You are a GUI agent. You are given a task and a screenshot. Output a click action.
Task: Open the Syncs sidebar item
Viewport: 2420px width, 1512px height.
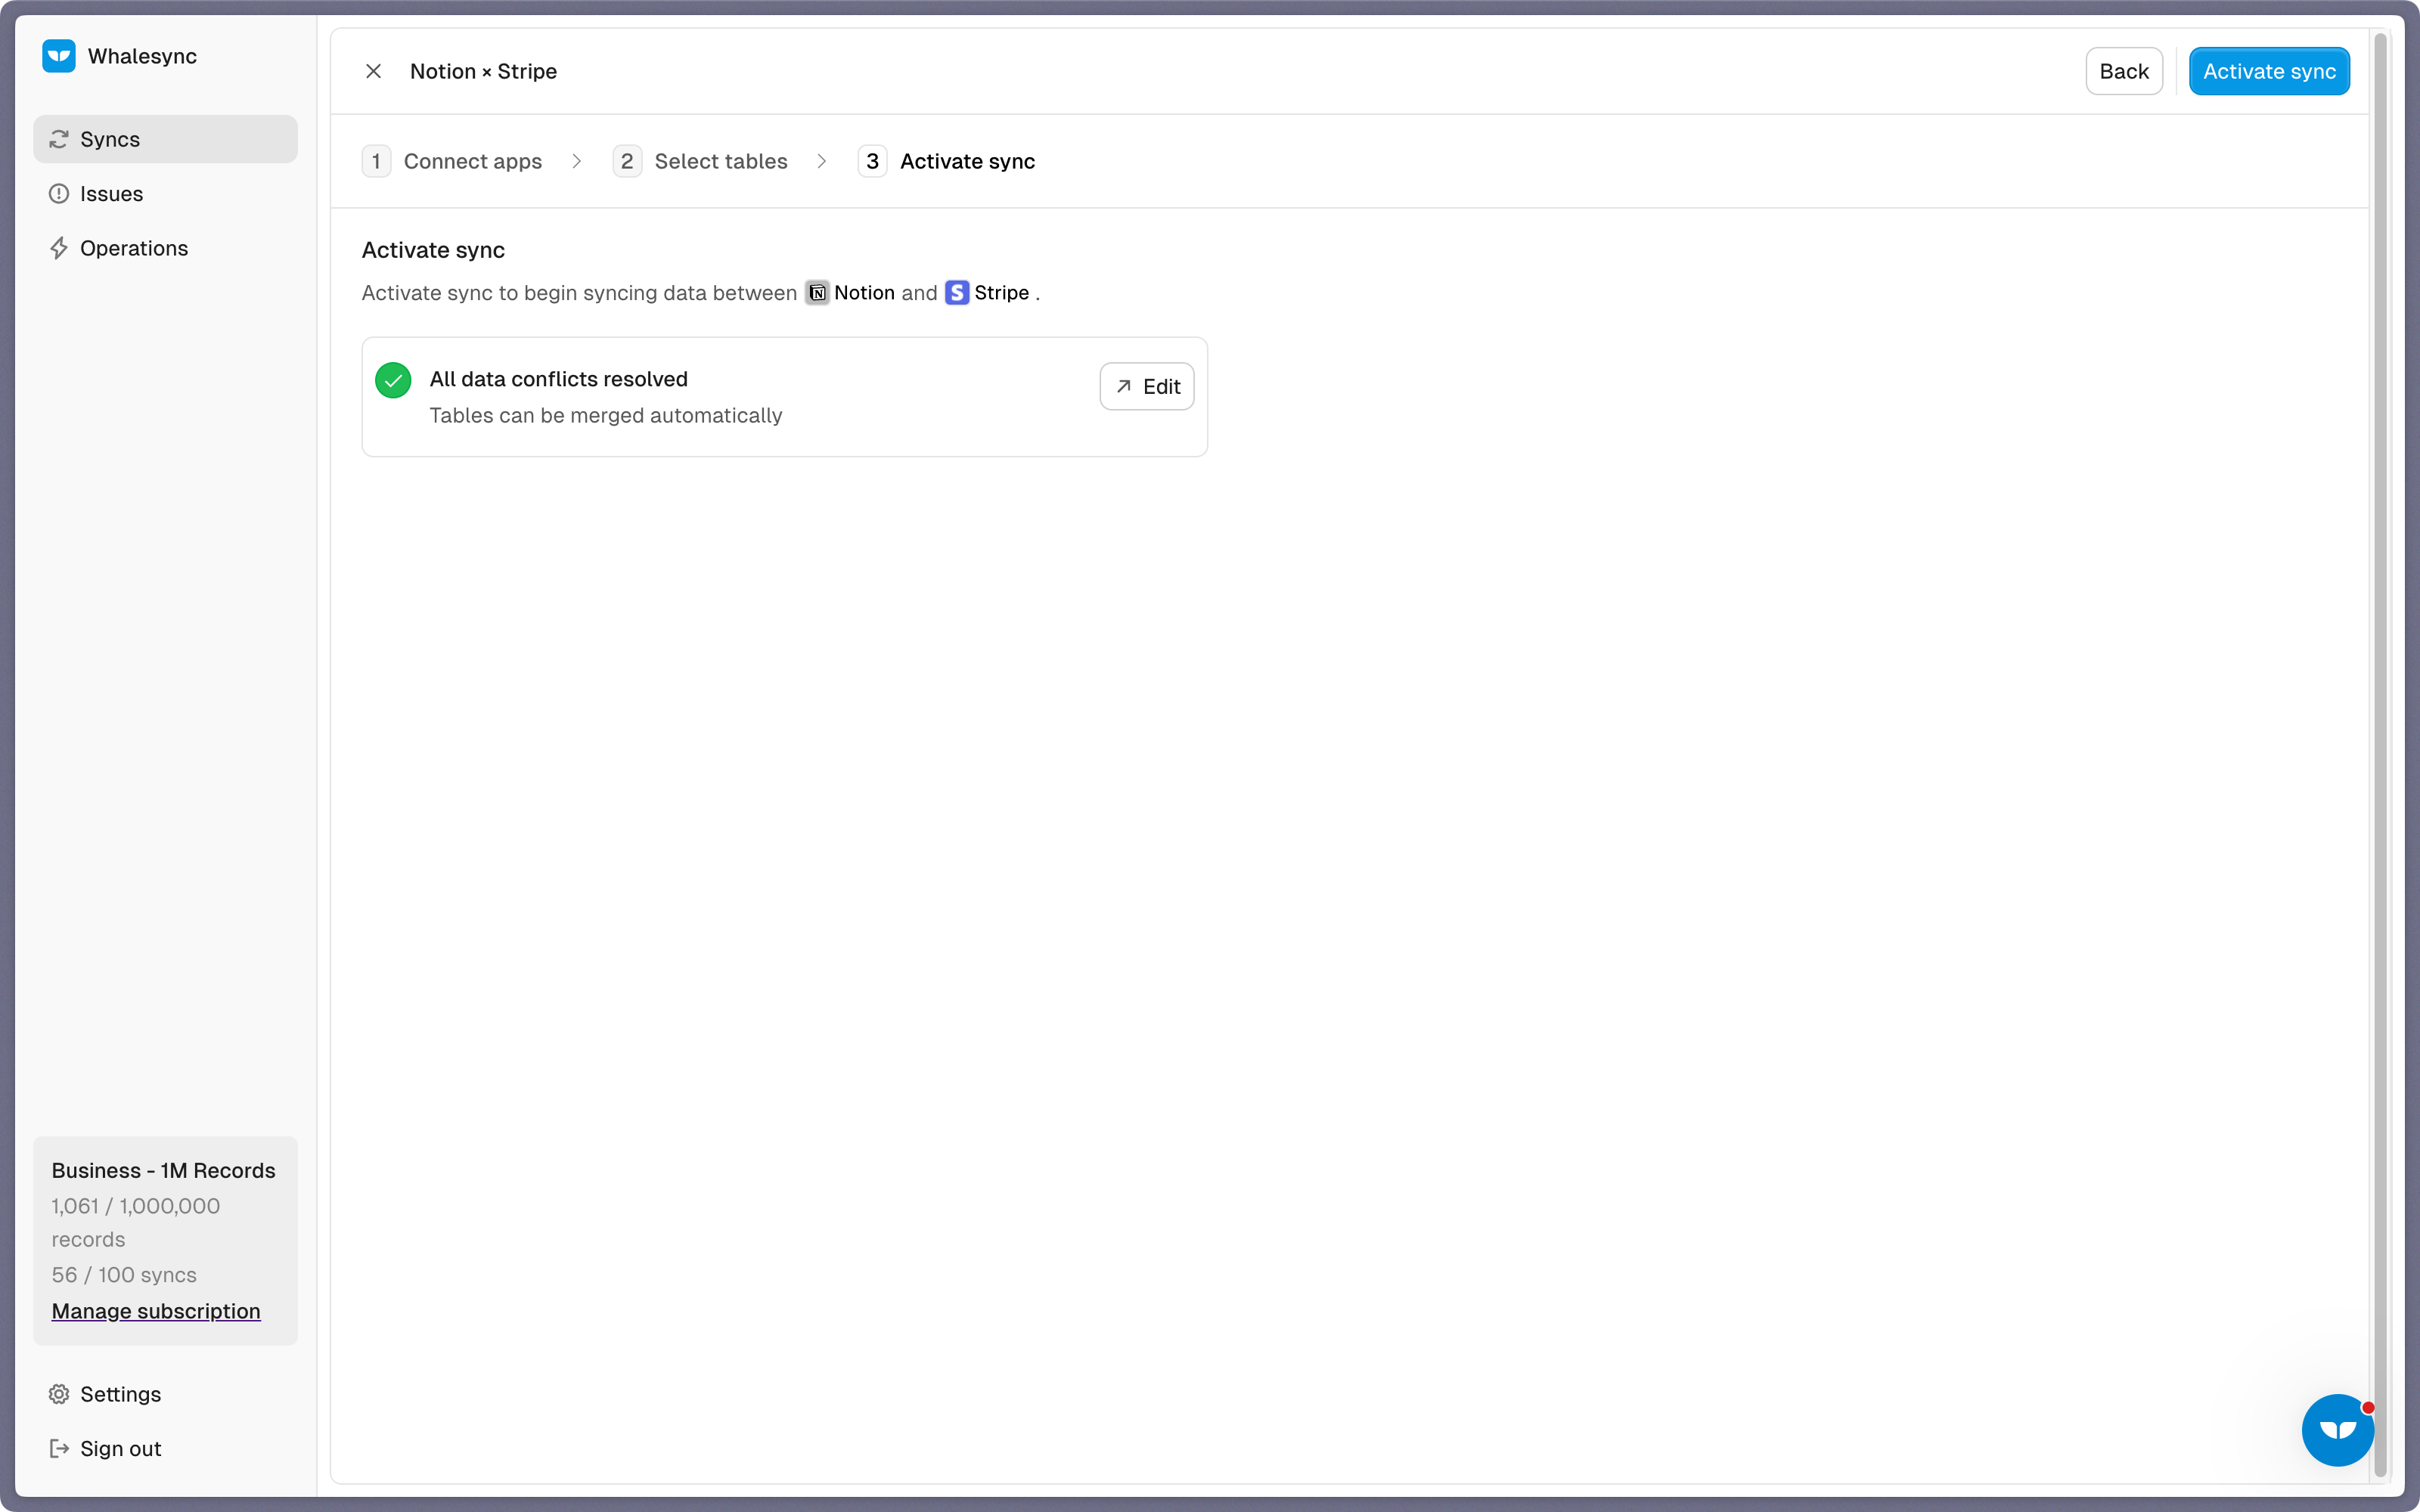pos(165,139)
